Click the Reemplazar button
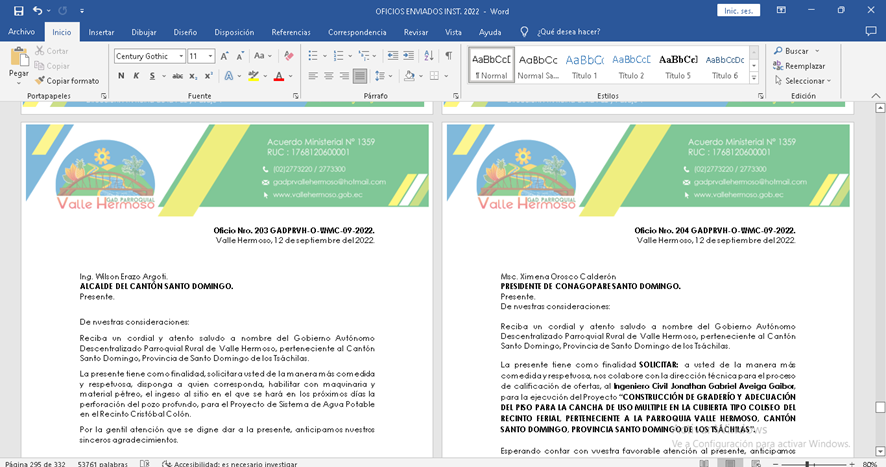The height and width of the screenshot is (467, 886). [x=798, y=66]
